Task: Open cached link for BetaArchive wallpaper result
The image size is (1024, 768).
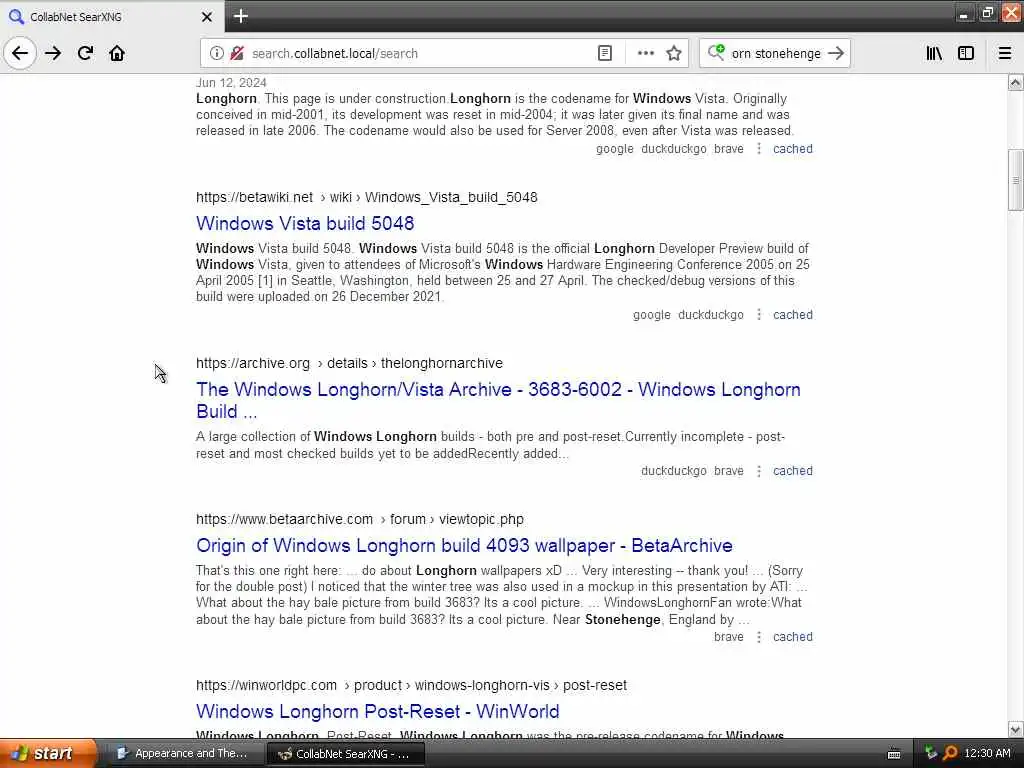Action: (x=793, y=637)
